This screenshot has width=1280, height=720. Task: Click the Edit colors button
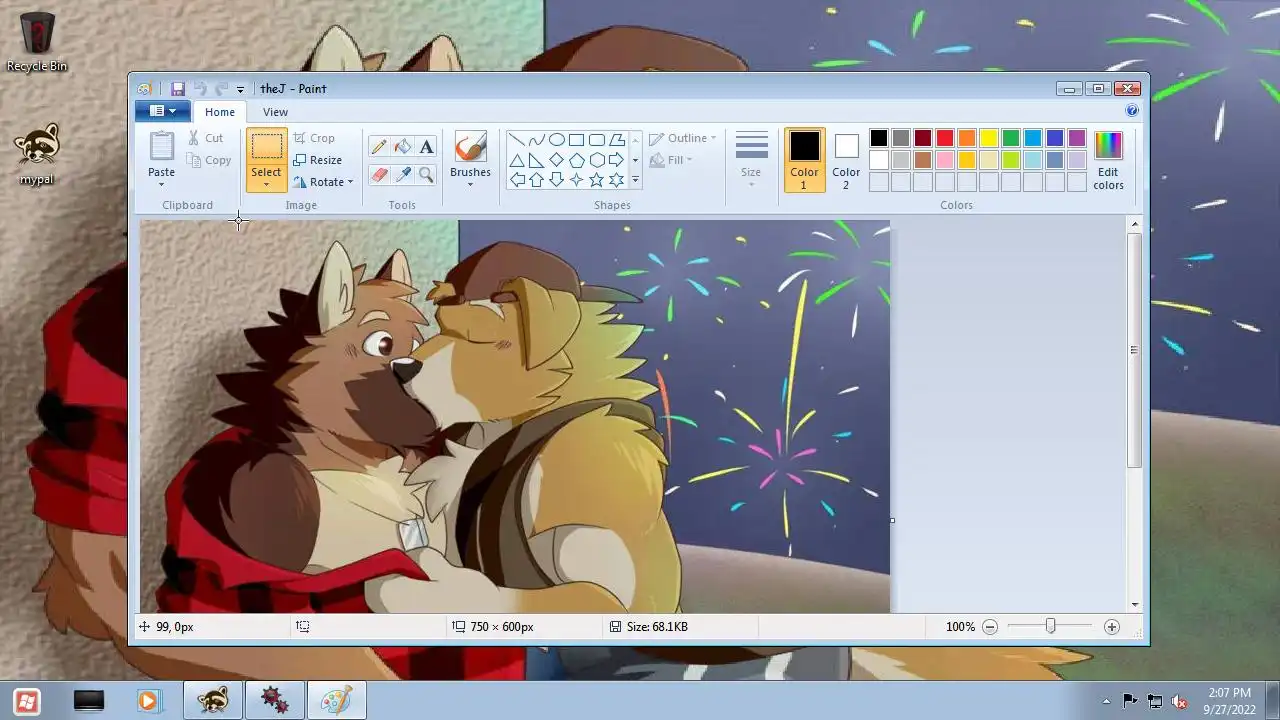(1108, 160)
